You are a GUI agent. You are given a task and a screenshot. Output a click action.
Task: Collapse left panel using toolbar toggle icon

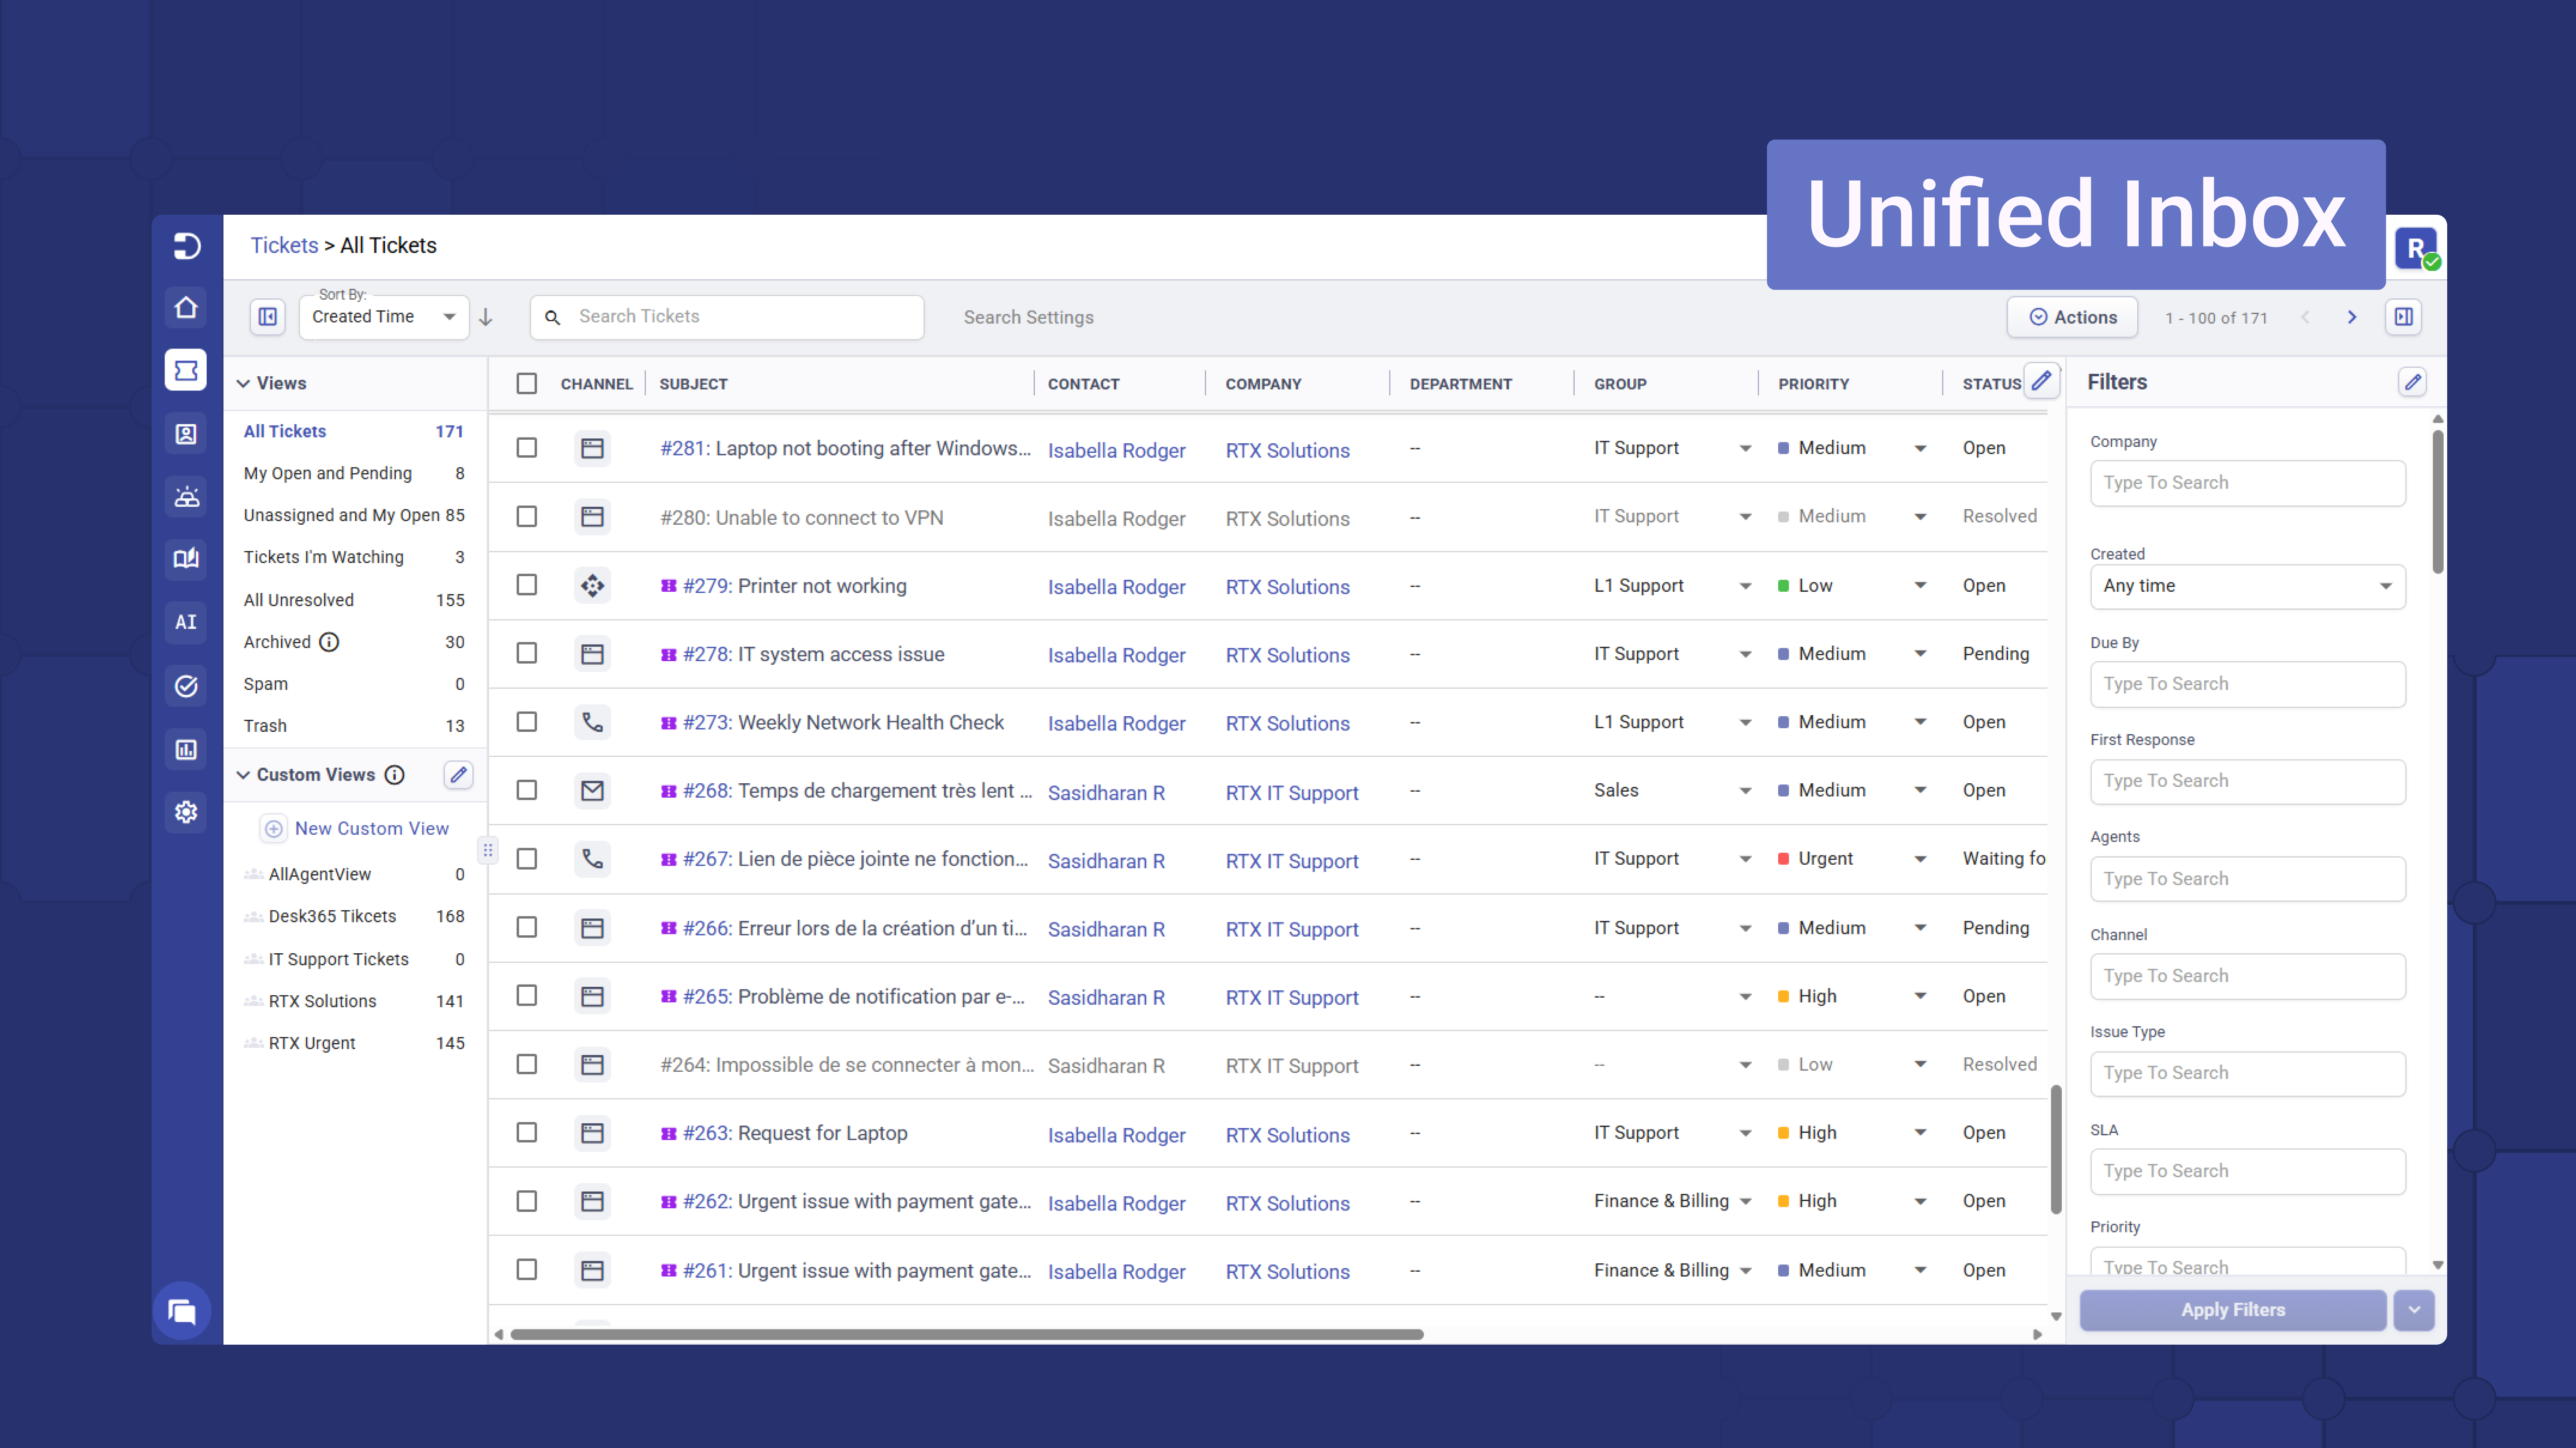(x=267, y=317)
